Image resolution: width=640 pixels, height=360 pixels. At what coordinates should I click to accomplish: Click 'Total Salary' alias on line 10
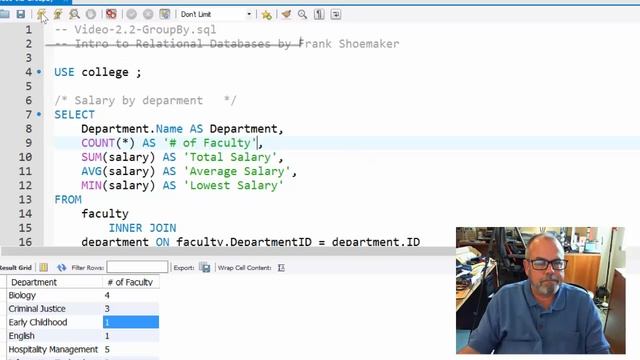[230, 157]
